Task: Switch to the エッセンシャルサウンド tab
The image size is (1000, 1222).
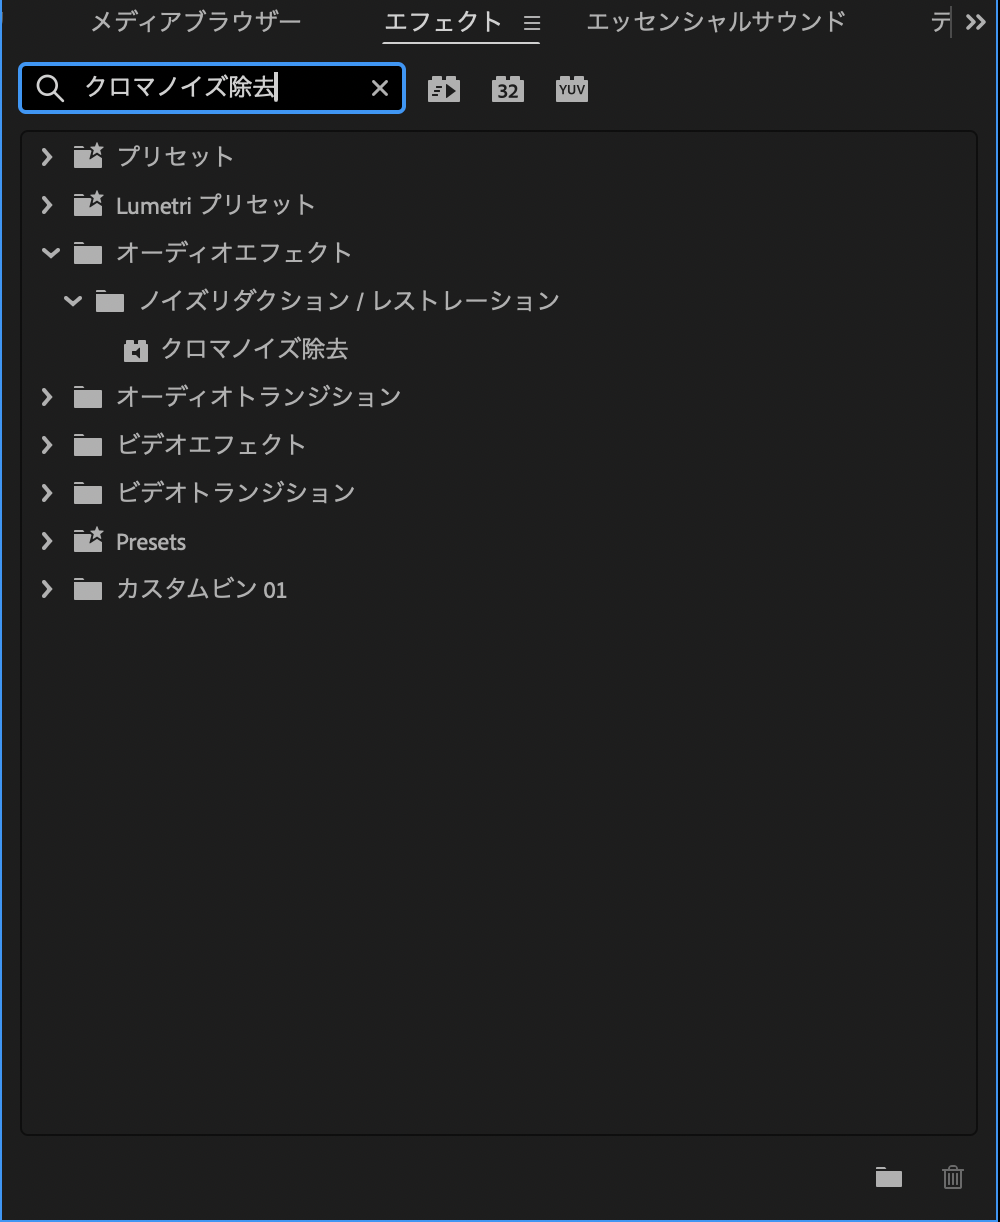Action: coord(716,22)
